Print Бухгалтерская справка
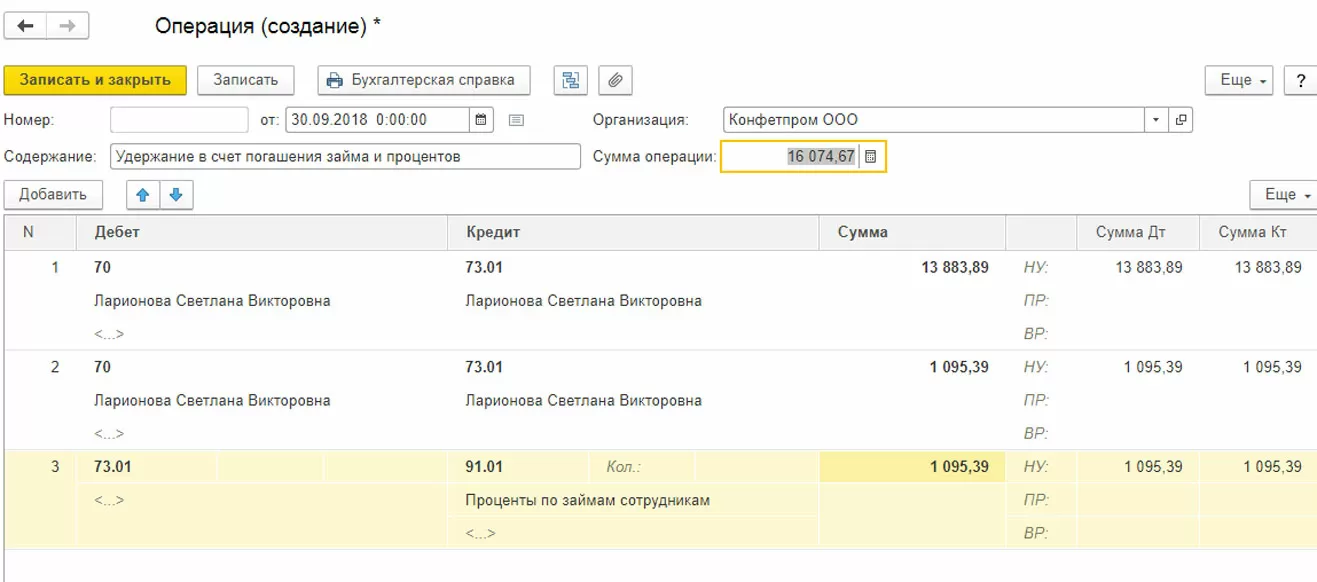 coord(423,80)
